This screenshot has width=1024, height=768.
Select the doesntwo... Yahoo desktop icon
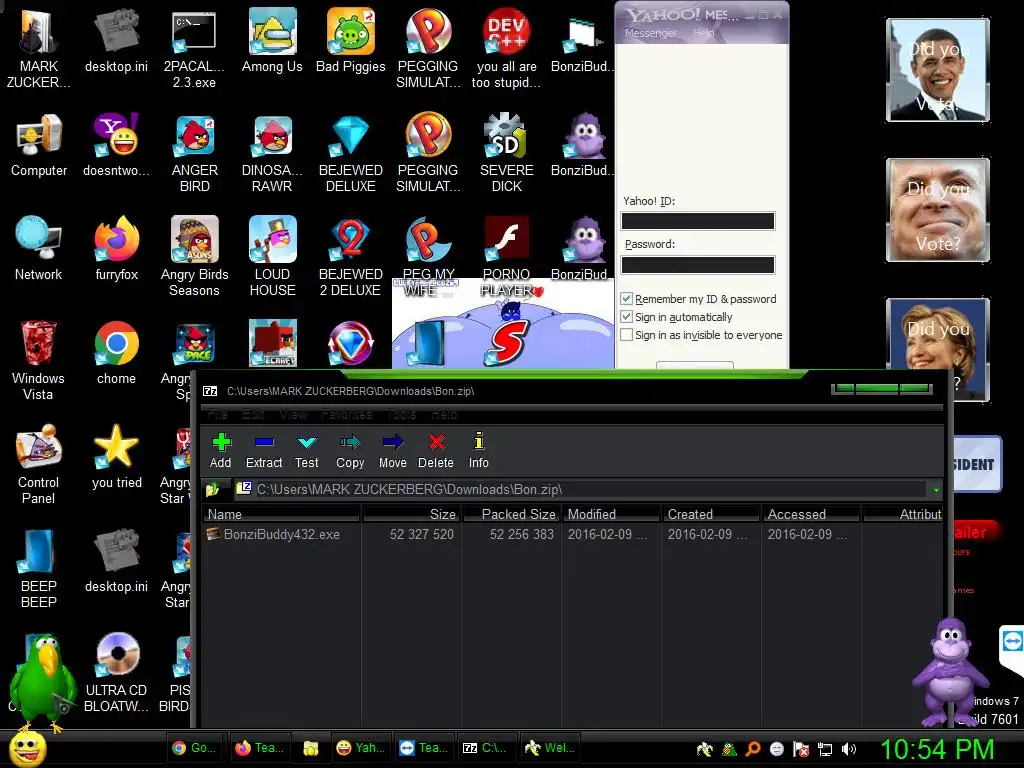tap(117, 145)
